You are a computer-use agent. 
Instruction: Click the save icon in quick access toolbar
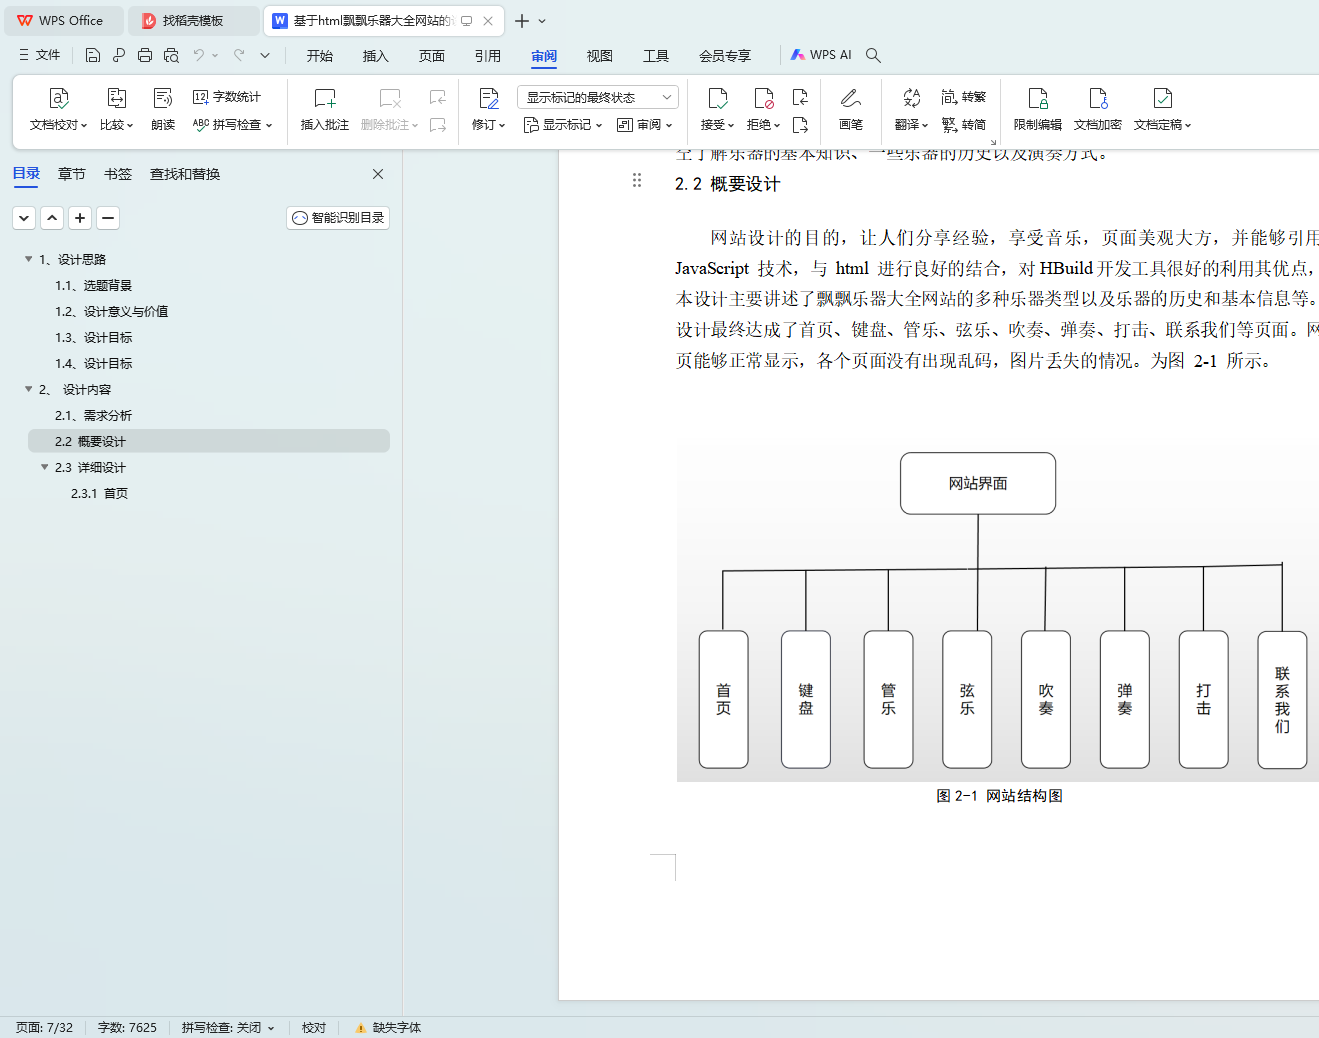[x=93, y=55]
